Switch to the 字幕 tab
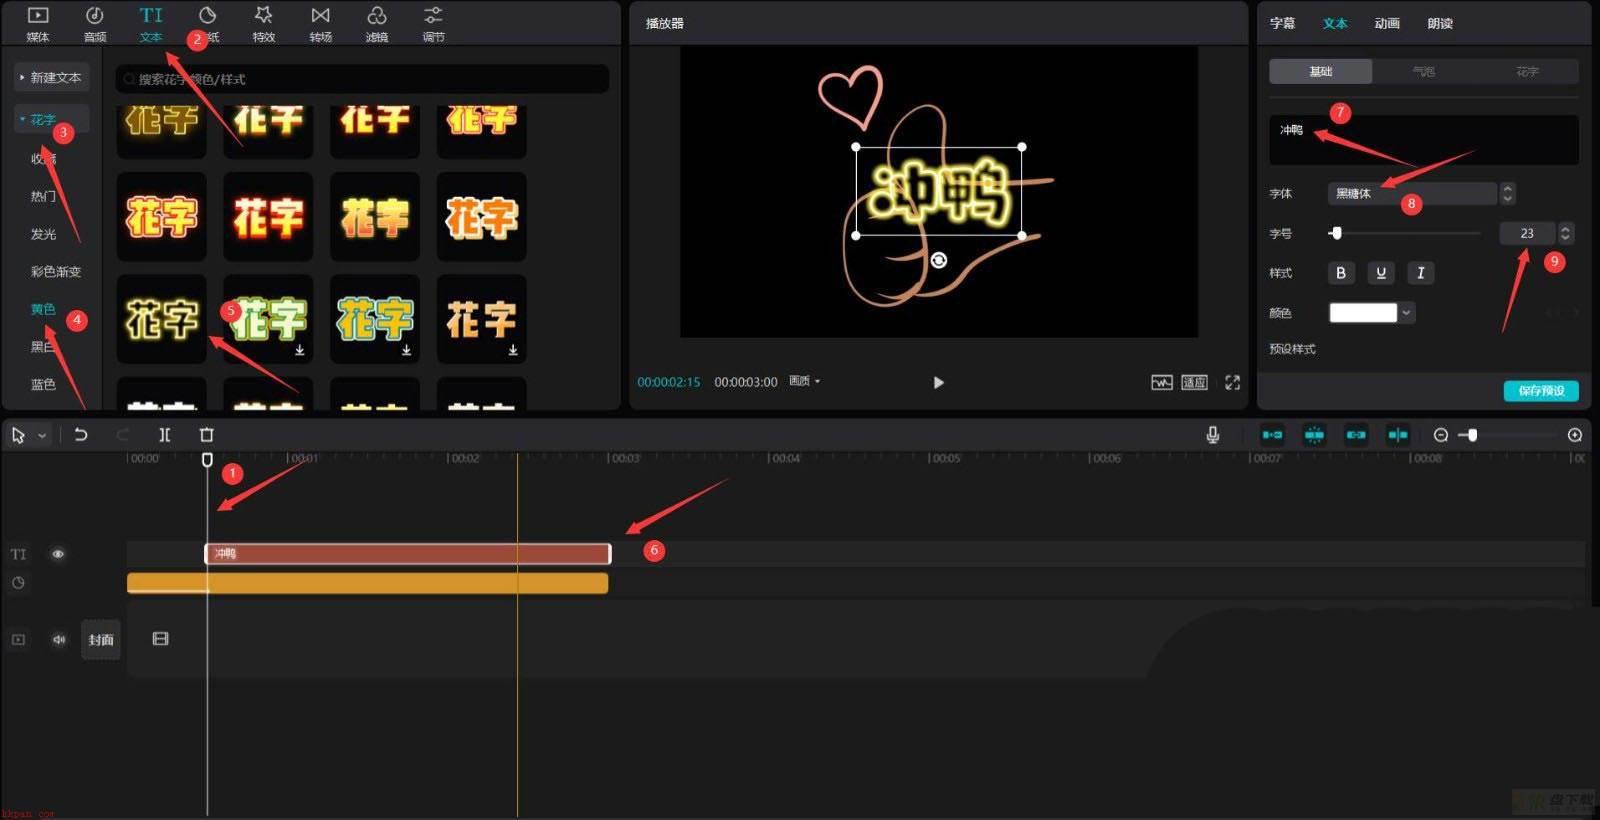The width and height of the screenshot is (1600, 820). [1282, 23]
